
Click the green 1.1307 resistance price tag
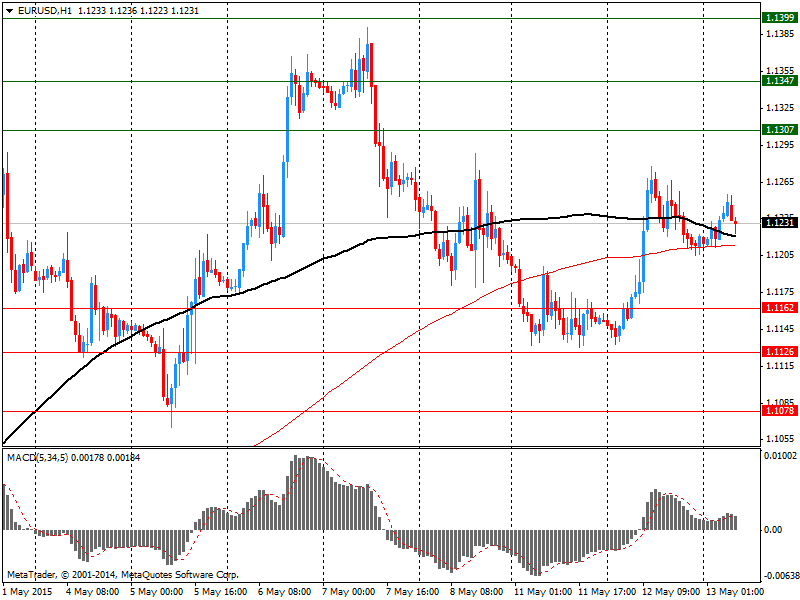780,130
